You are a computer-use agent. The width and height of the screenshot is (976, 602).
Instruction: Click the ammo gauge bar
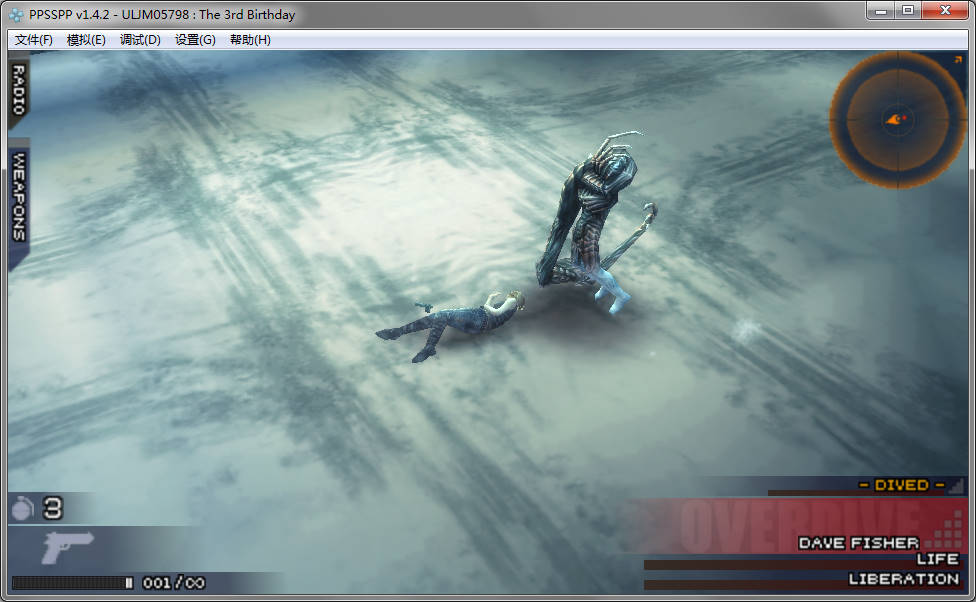coord(72,583)
